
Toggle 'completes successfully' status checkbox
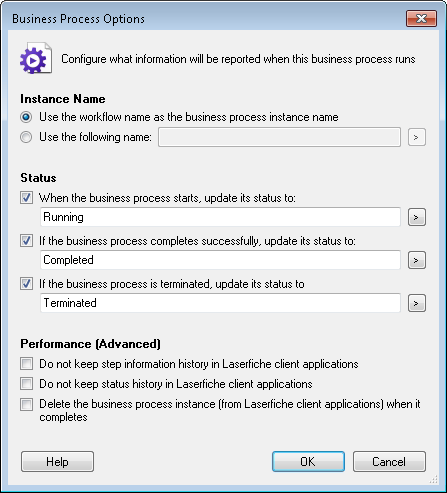[26, 241]
